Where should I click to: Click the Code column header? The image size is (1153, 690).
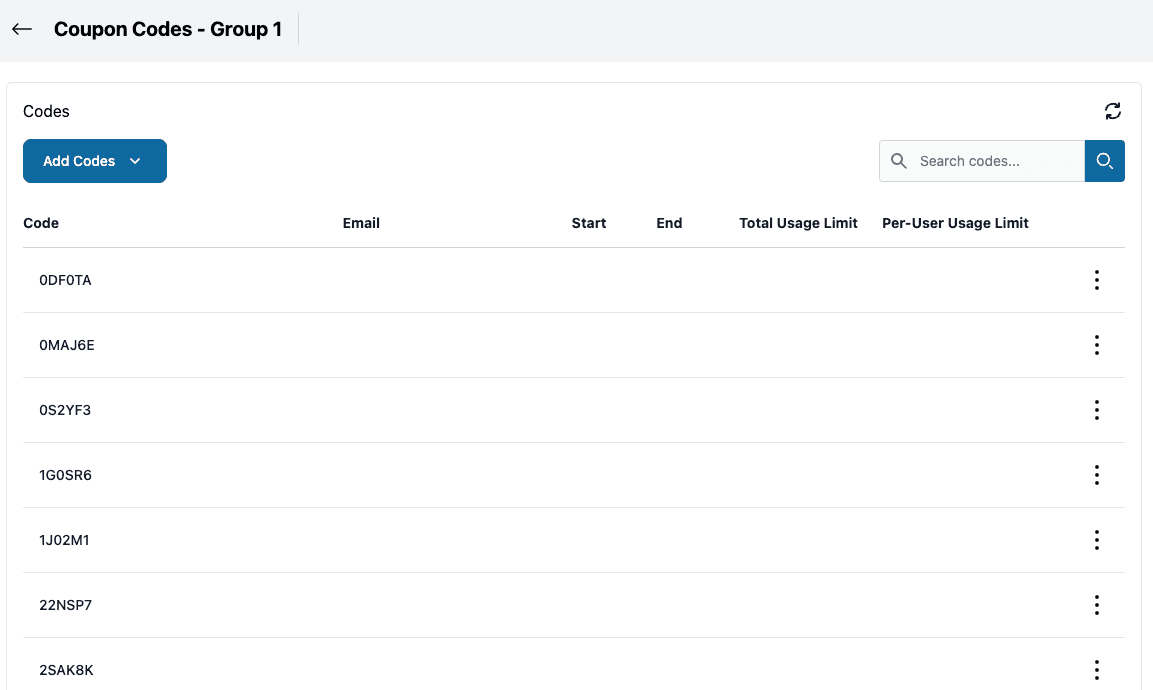pos(41,223)
